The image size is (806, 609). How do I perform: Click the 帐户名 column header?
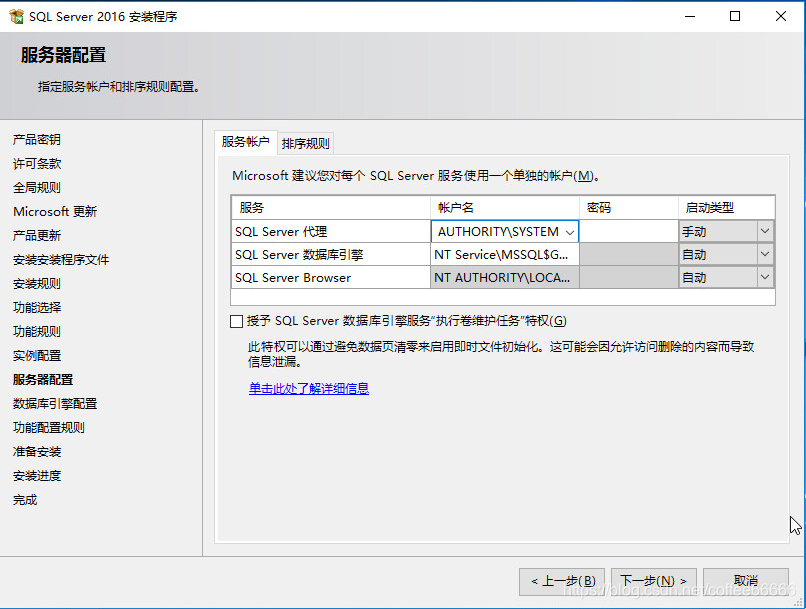[505, 208]
